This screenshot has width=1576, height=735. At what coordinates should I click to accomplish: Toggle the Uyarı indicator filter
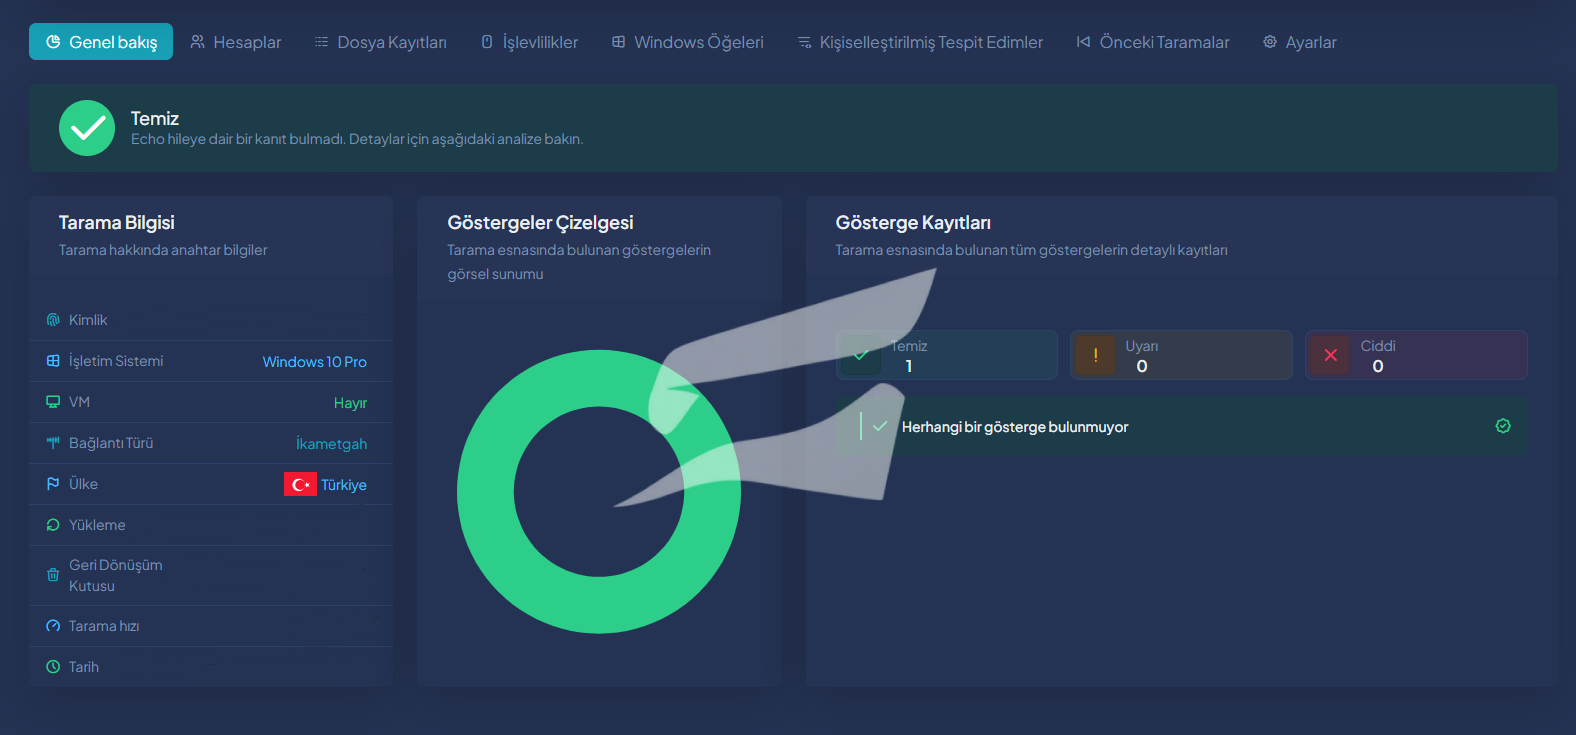coord(1181,355)
